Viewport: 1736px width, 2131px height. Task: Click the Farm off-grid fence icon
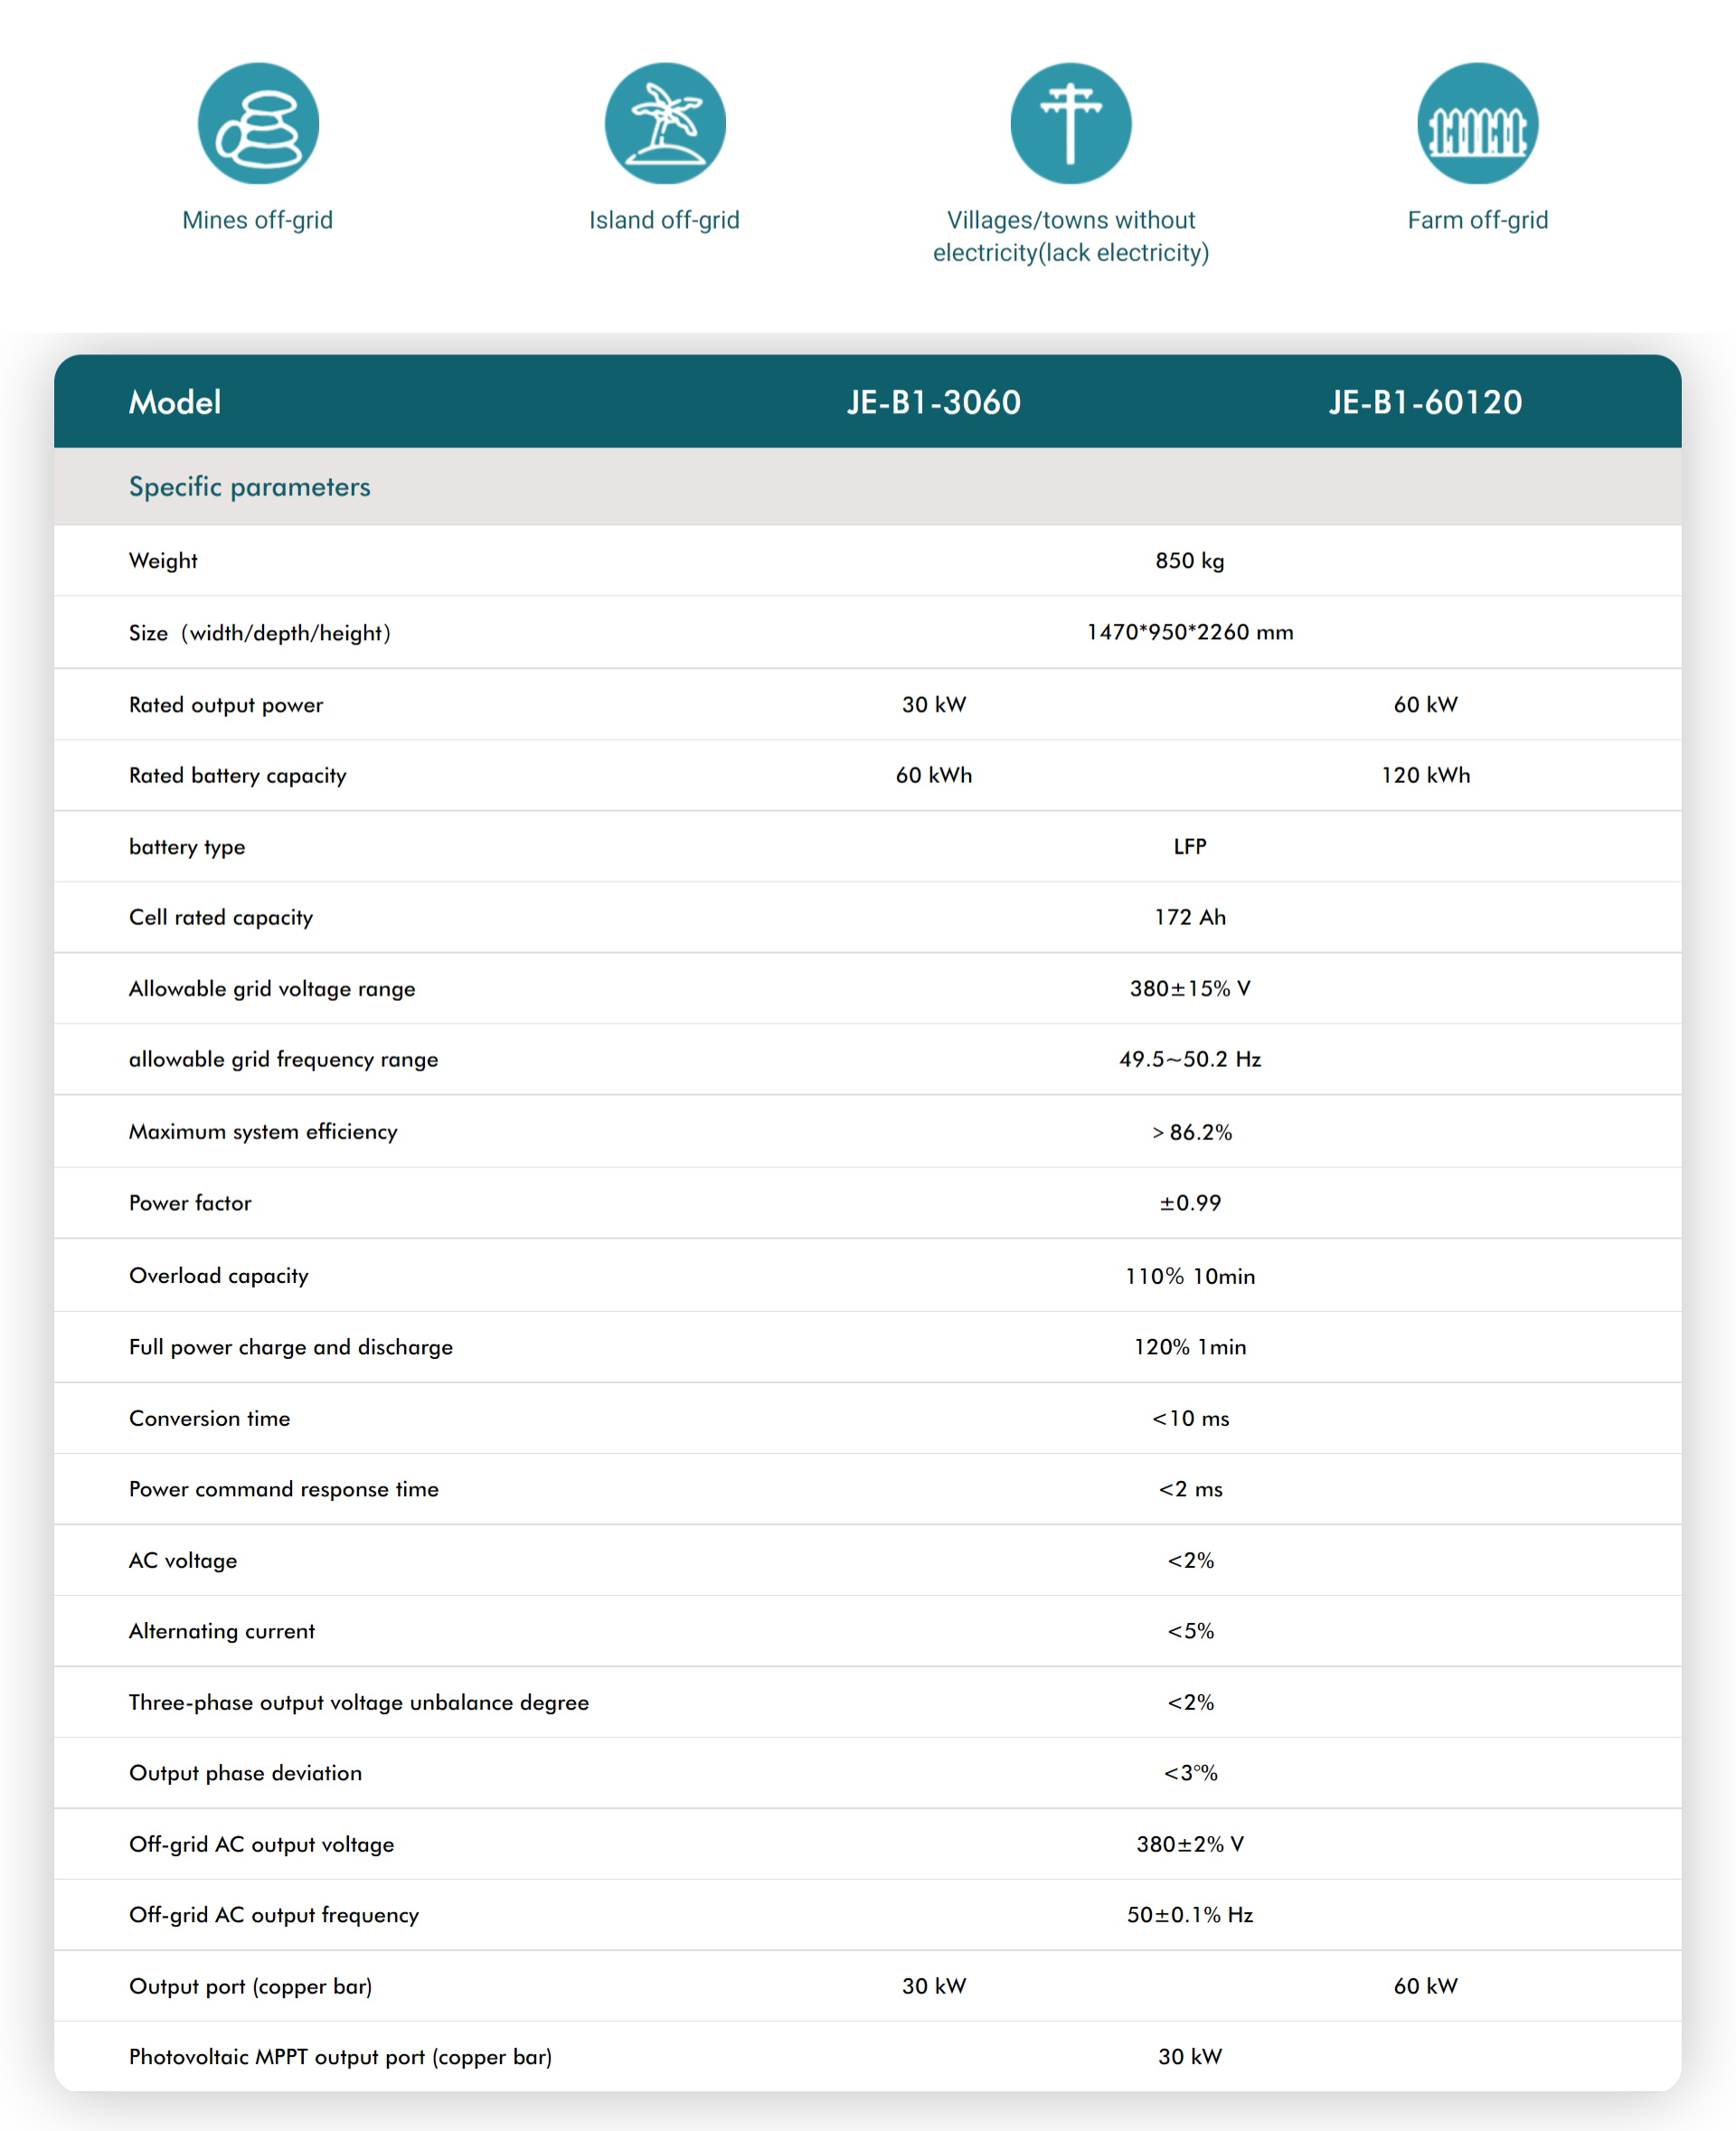click(x=1477, y=123)
